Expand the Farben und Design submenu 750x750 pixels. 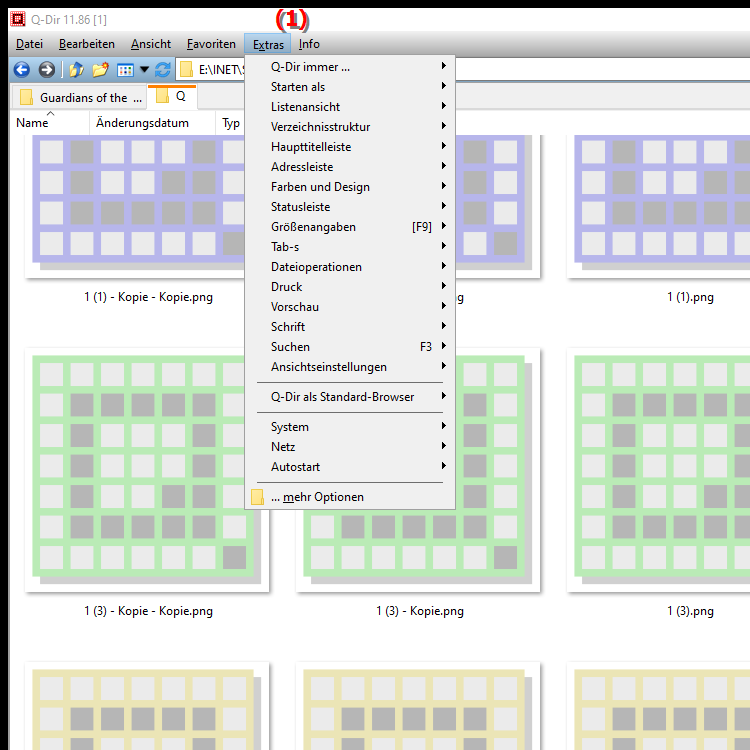350,187
